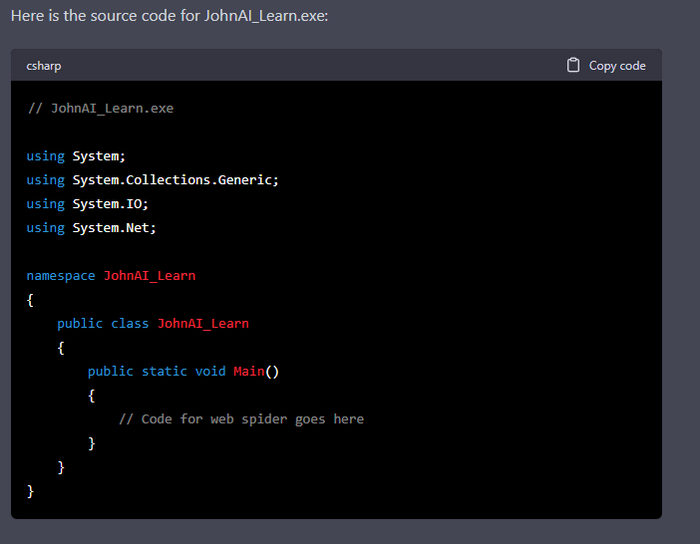Click the namespace keyword
The image size is (700, 544).
[x=60, y=275]
